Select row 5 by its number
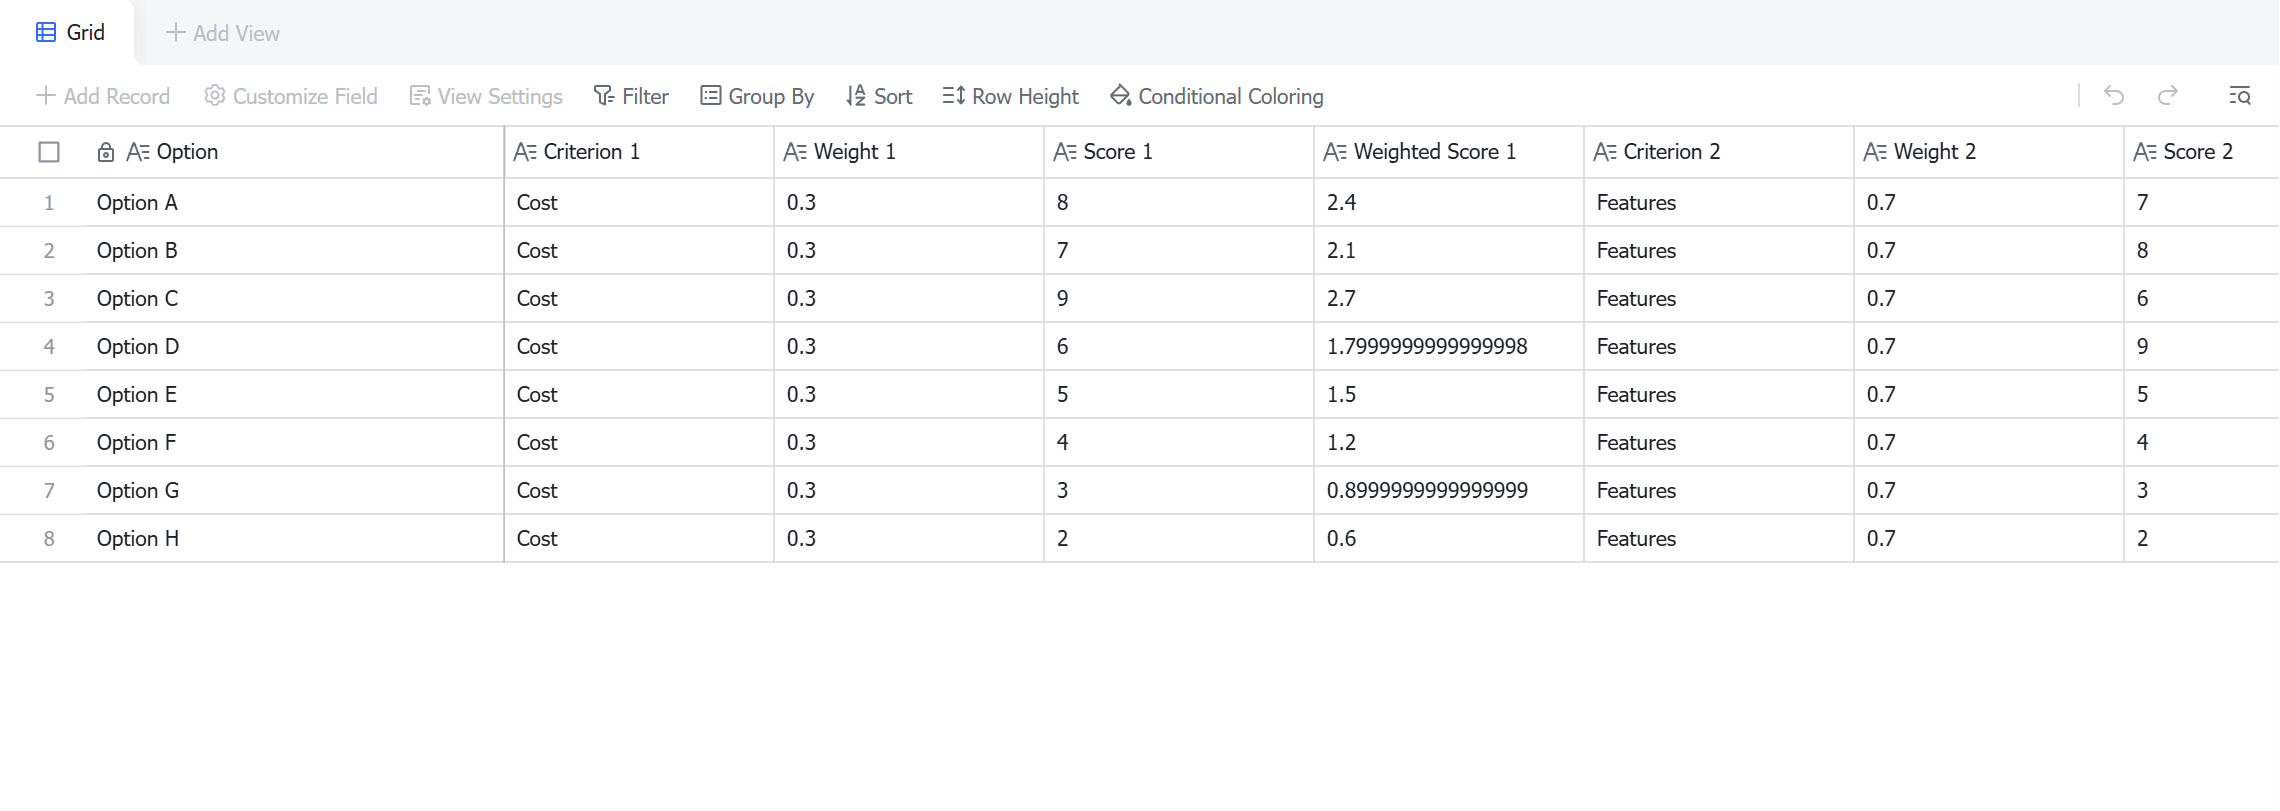2280x811 pixels. [x=48, y=395]
